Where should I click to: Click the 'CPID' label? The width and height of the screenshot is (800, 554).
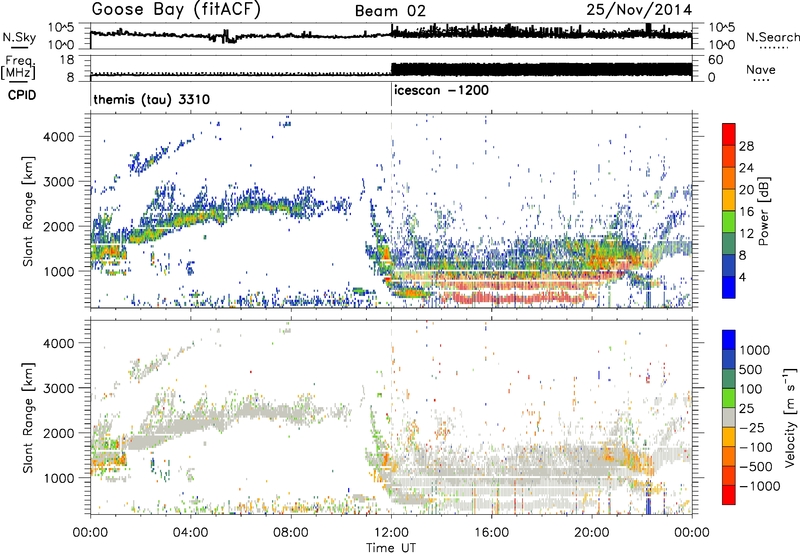pos(22,95)
